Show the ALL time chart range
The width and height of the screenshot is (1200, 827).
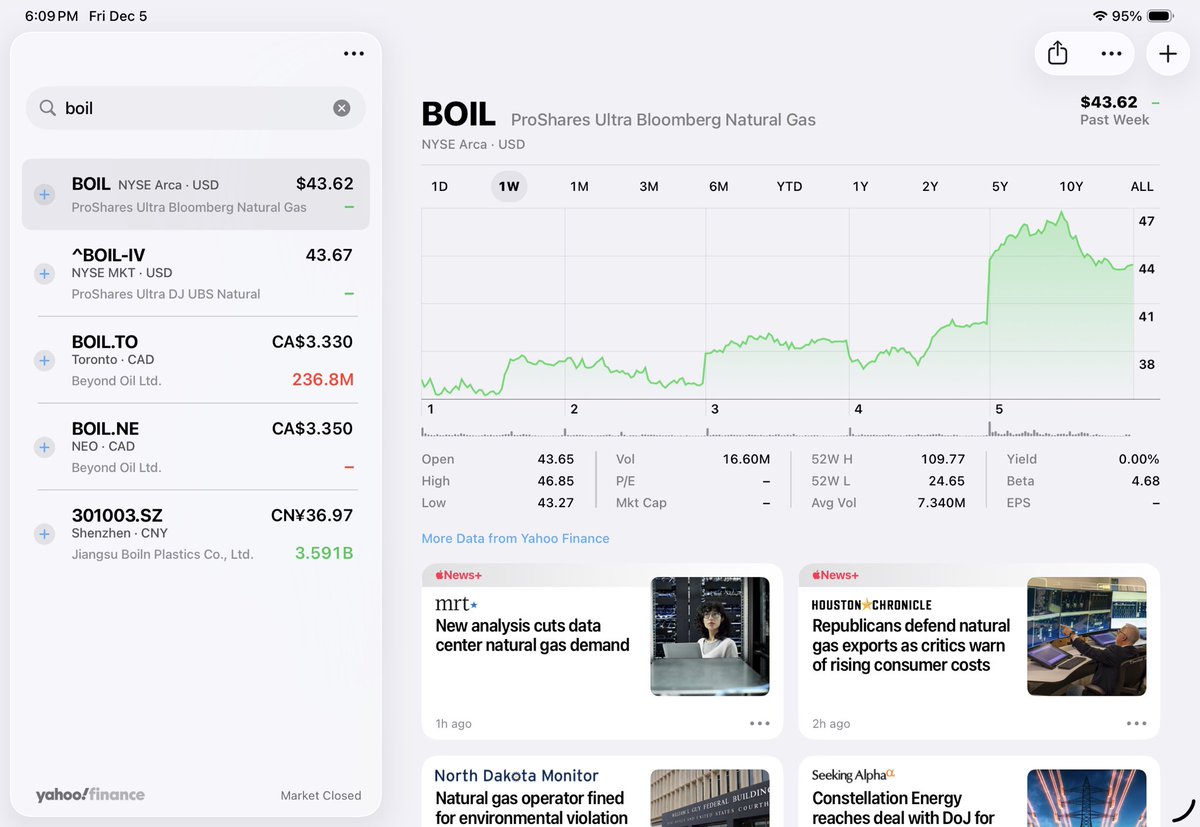pyautogui.click(x=1142, y=186)
